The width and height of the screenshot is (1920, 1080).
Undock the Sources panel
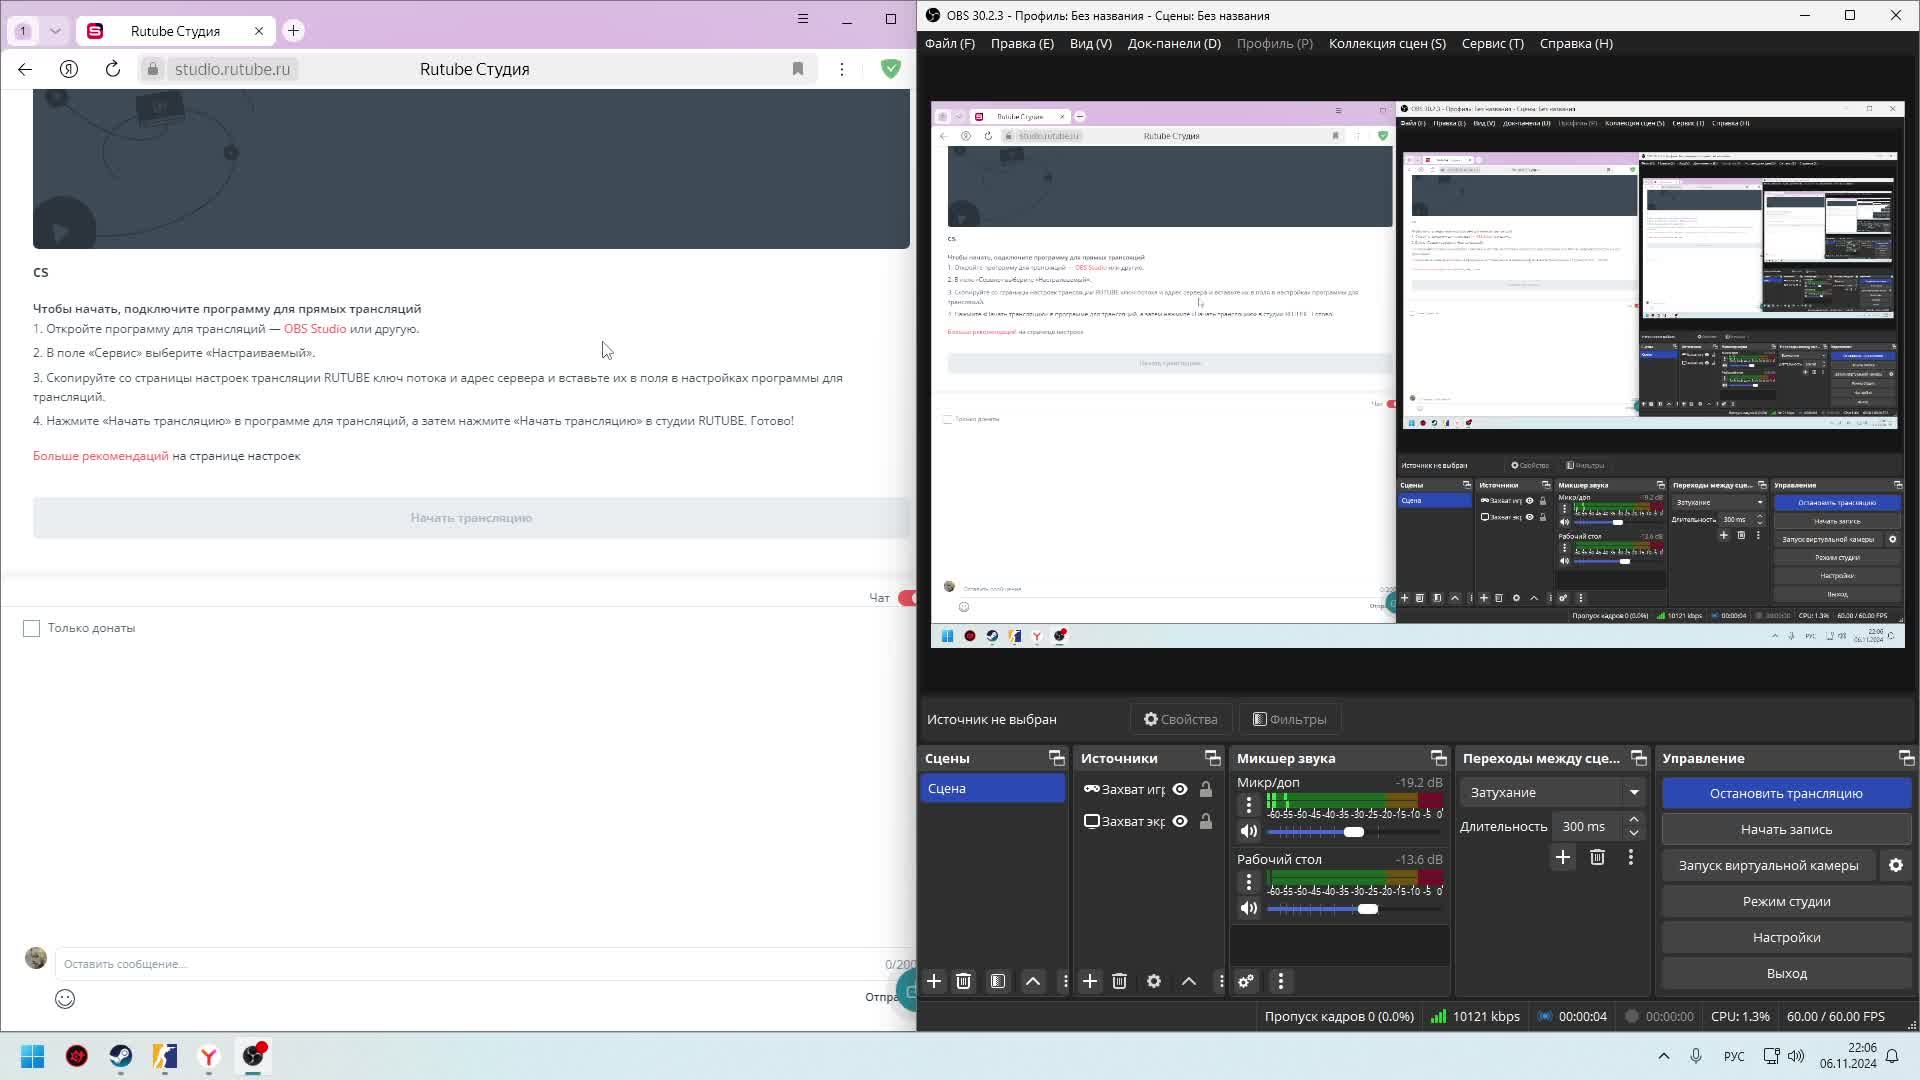[1212, 758]
